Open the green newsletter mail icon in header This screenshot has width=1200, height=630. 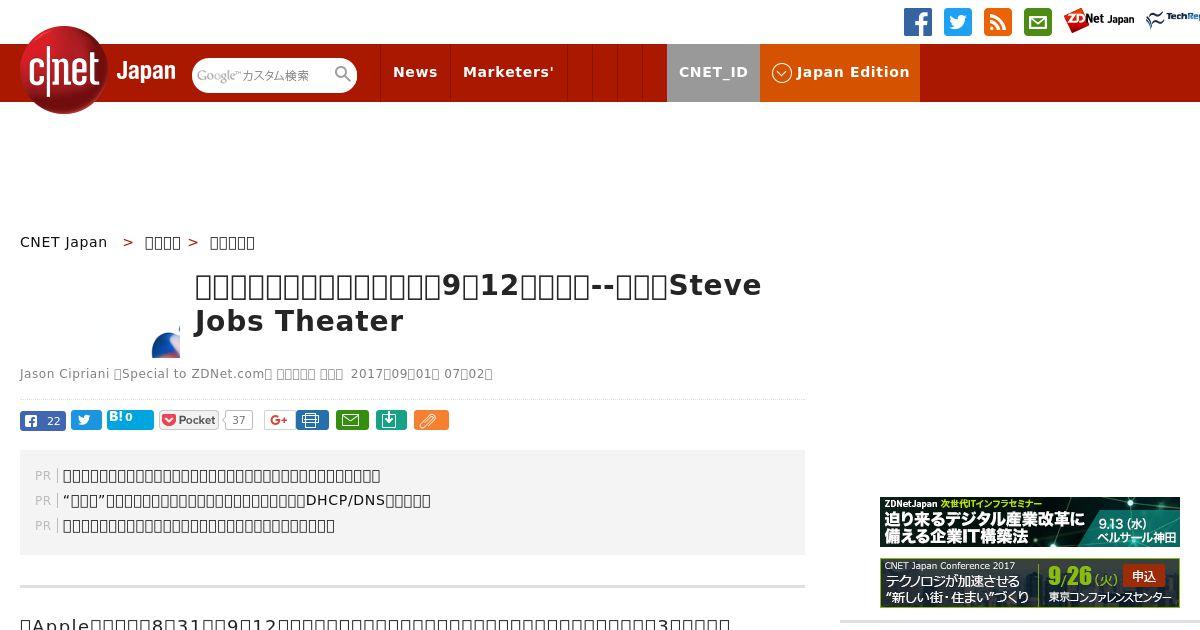[x=1038, y=22]
